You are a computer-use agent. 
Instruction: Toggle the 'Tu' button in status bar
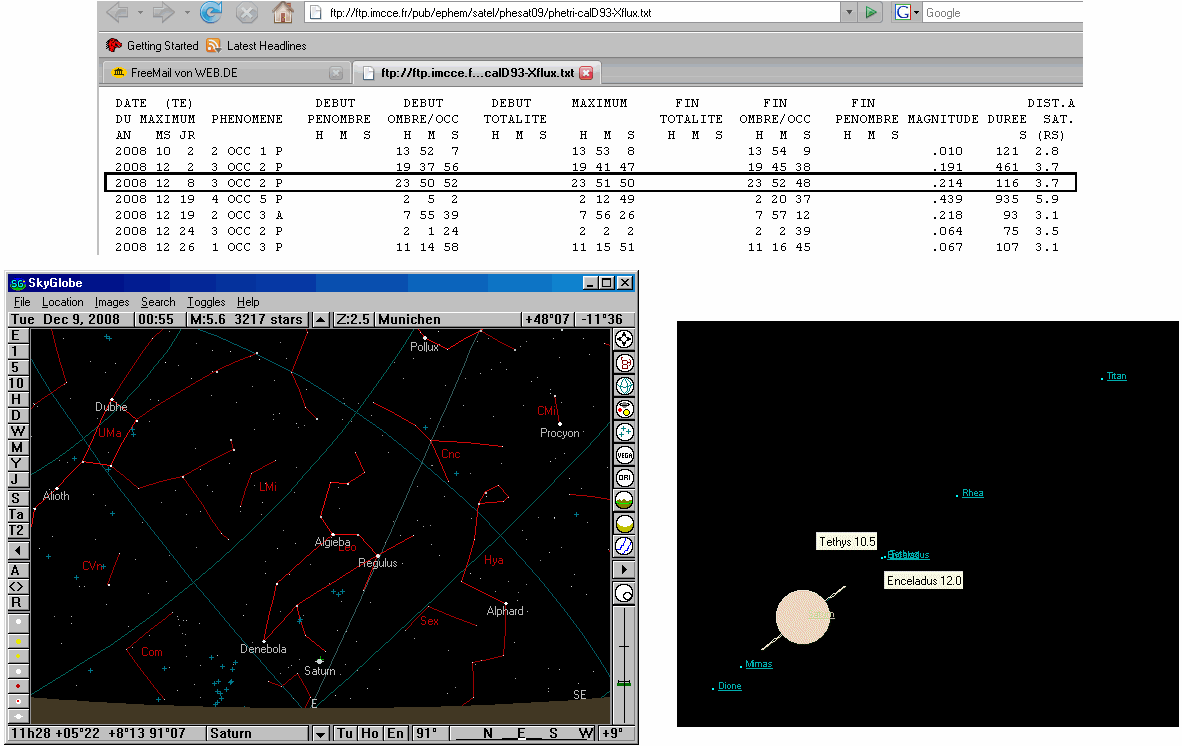click(345, 734)
